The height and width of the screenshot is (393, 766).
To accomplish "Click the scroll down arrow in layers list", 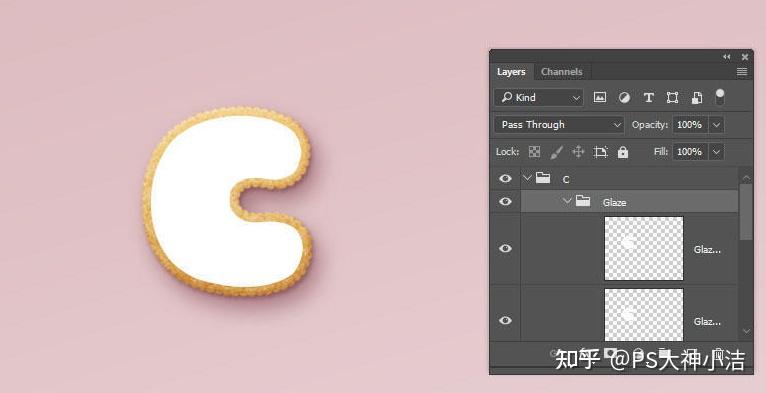I will [x=746, y=331].
